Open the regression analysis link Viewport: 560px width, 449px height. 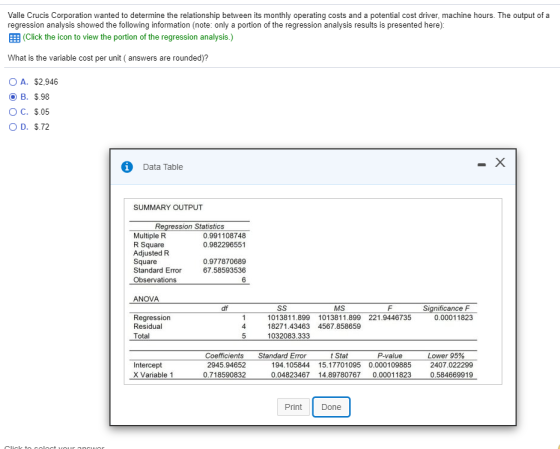click(128, 37)
